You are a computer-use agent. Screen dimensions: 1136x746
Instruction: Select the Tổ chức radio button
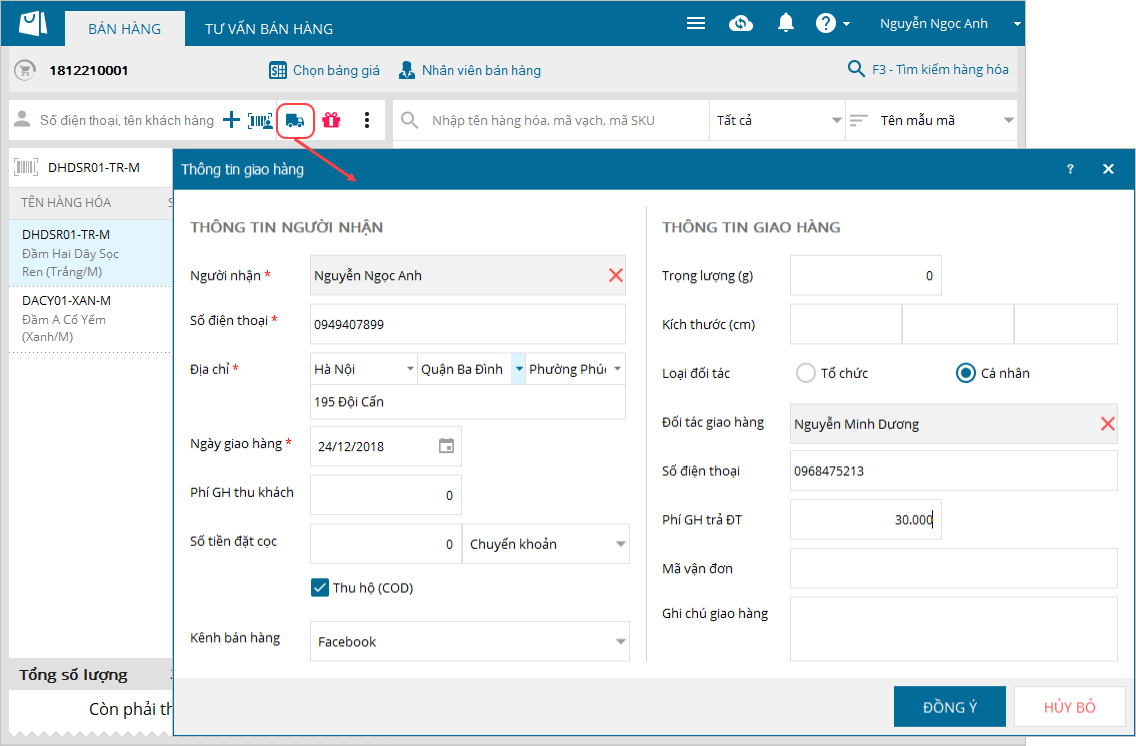(x=806, y=373)
